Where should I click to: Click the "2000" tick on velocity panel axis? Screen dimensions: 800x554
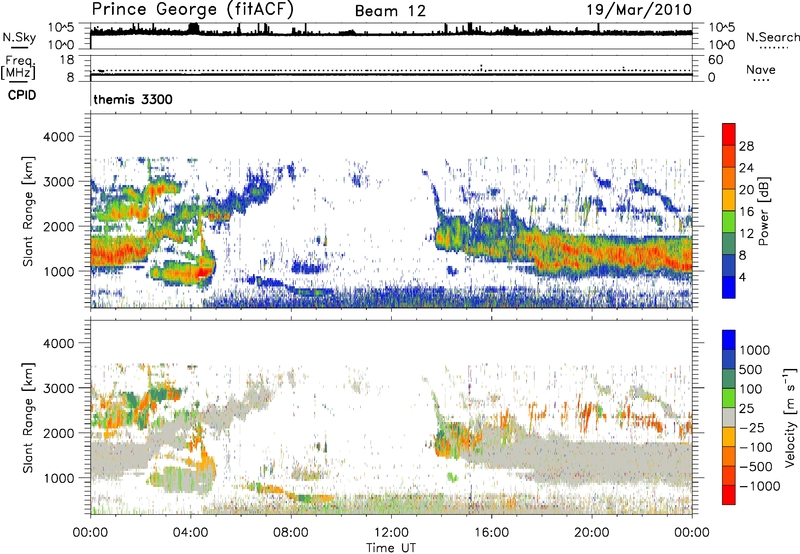pyautogui.click(x=58, y=434)
